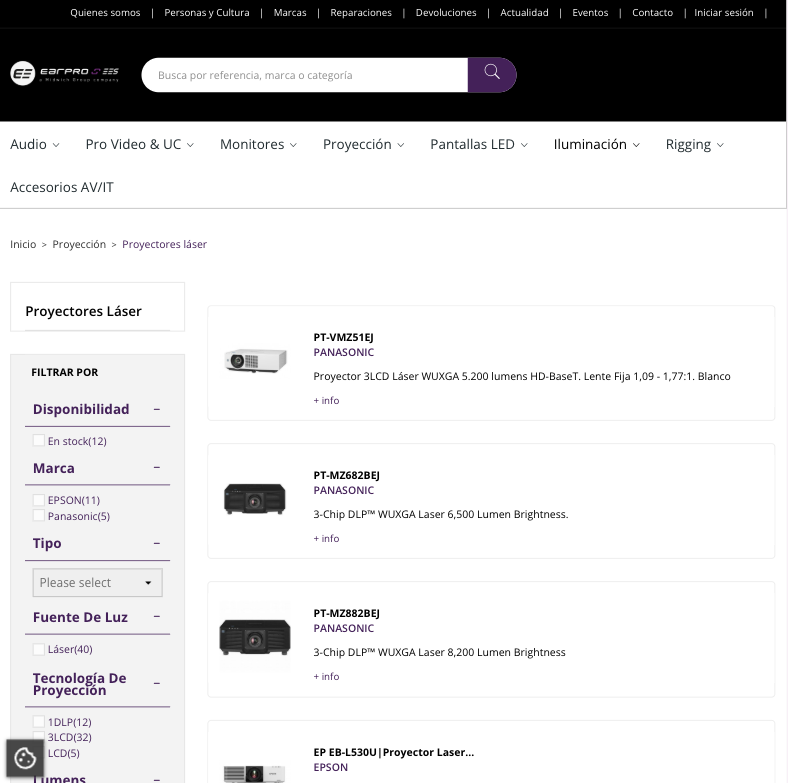The height and width of the screenshot is (783, 788).
Task: Check the EPSON(11) brand filter
Action: coord(39,500)
